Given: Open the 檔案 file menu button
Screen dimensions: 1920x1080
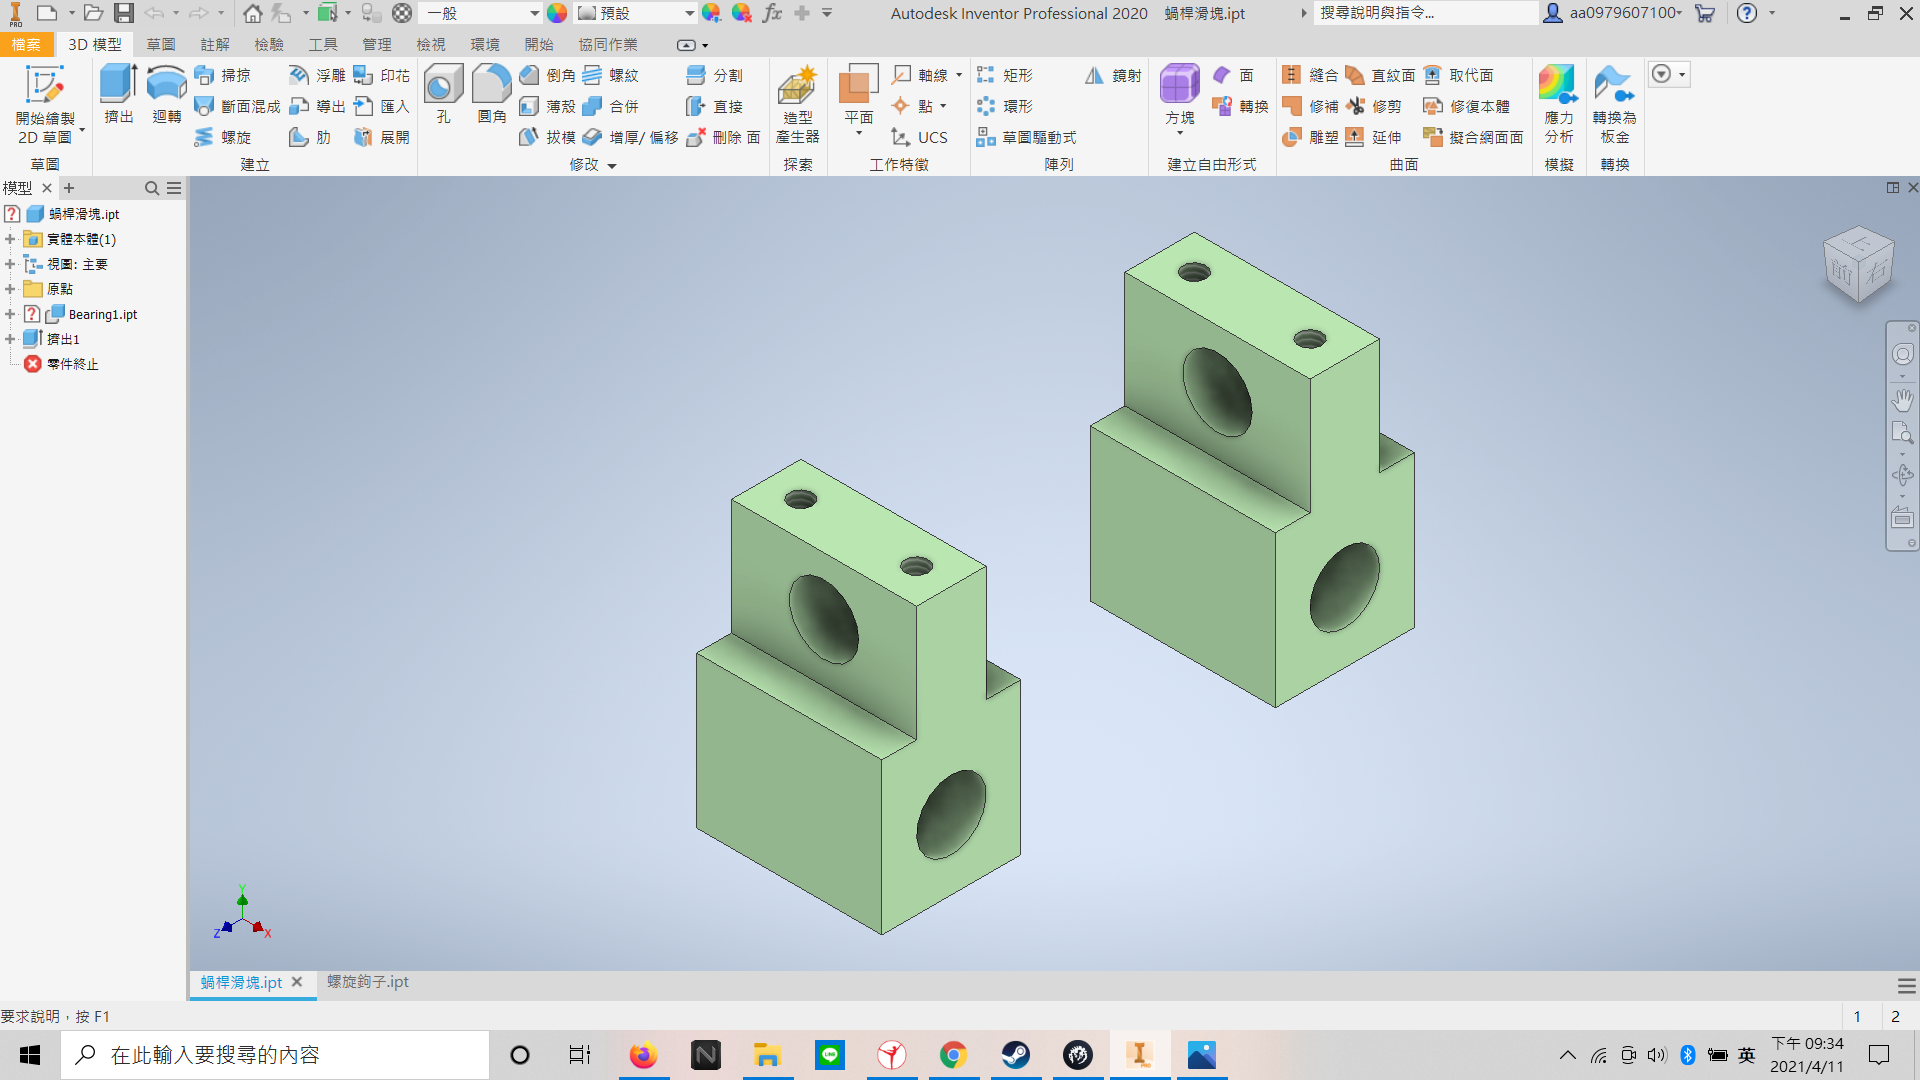Looking at the screenshot, I should pyautogui.click(x=26, y=45).
